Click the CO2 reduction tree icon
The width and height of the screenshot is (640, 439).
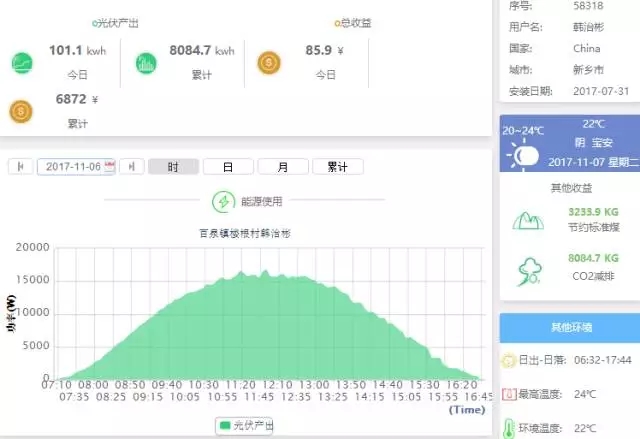click(x=525, y=270)
